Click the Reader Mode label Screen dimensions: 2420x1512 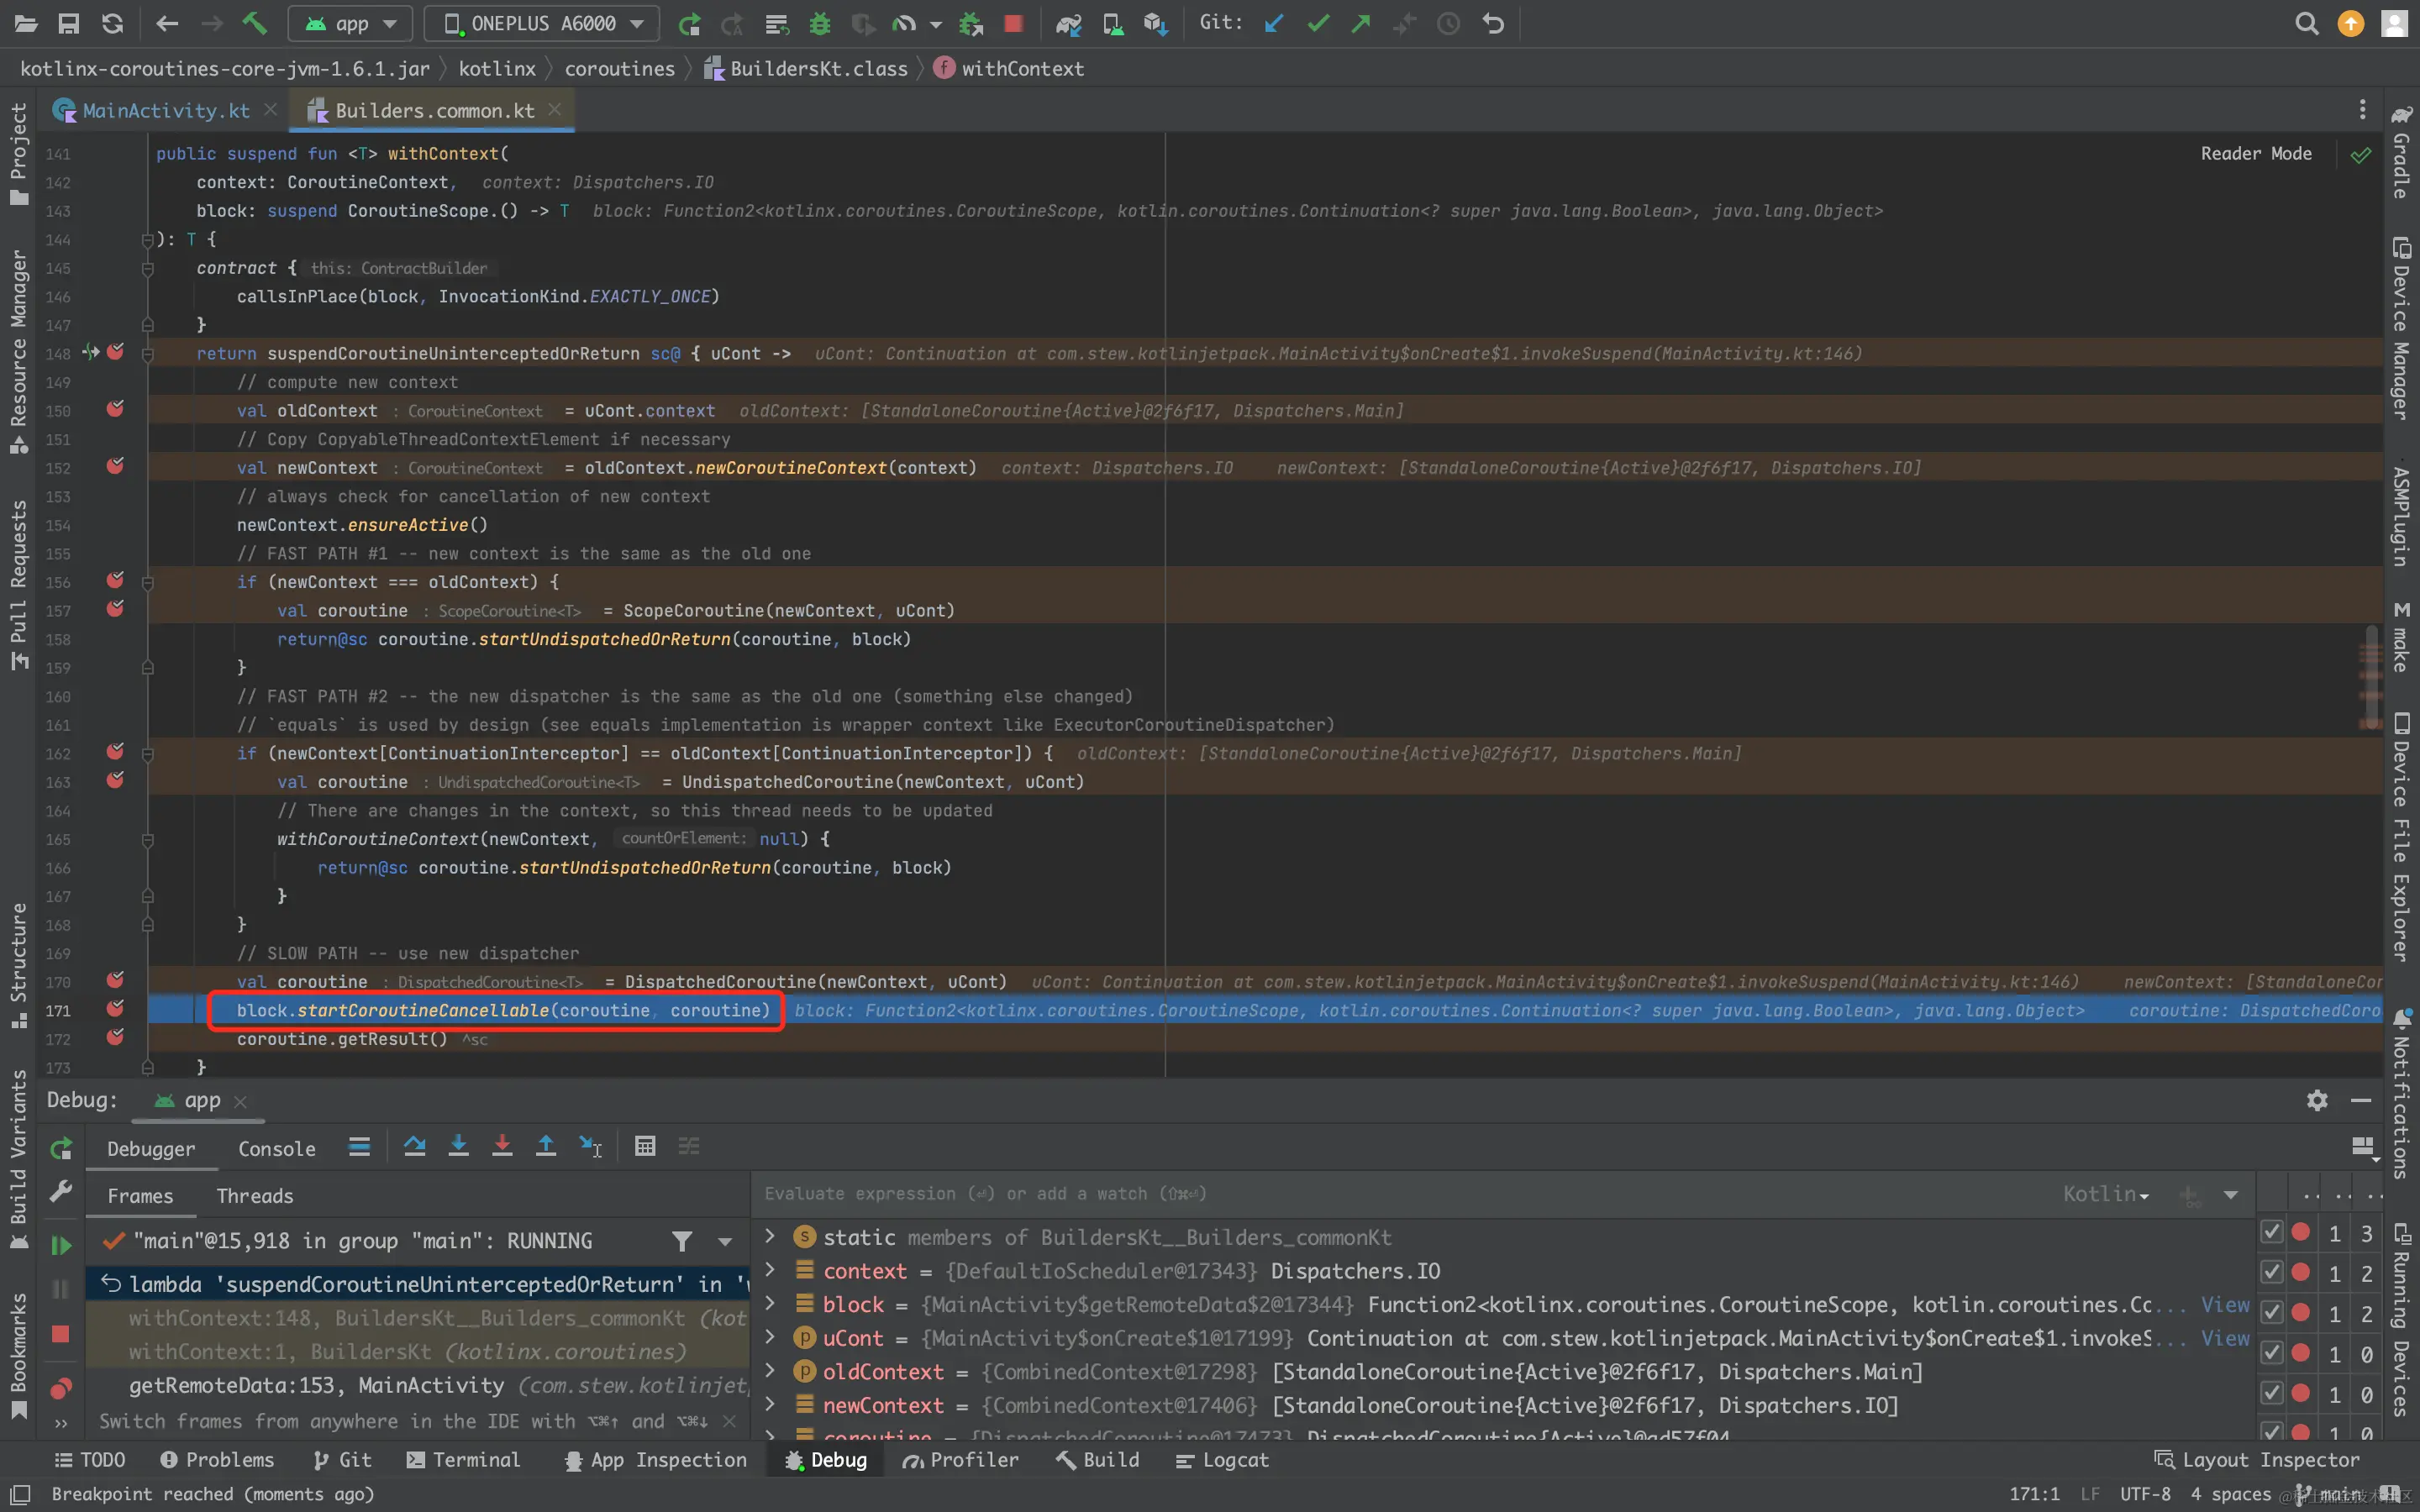tap(2256, 153)
